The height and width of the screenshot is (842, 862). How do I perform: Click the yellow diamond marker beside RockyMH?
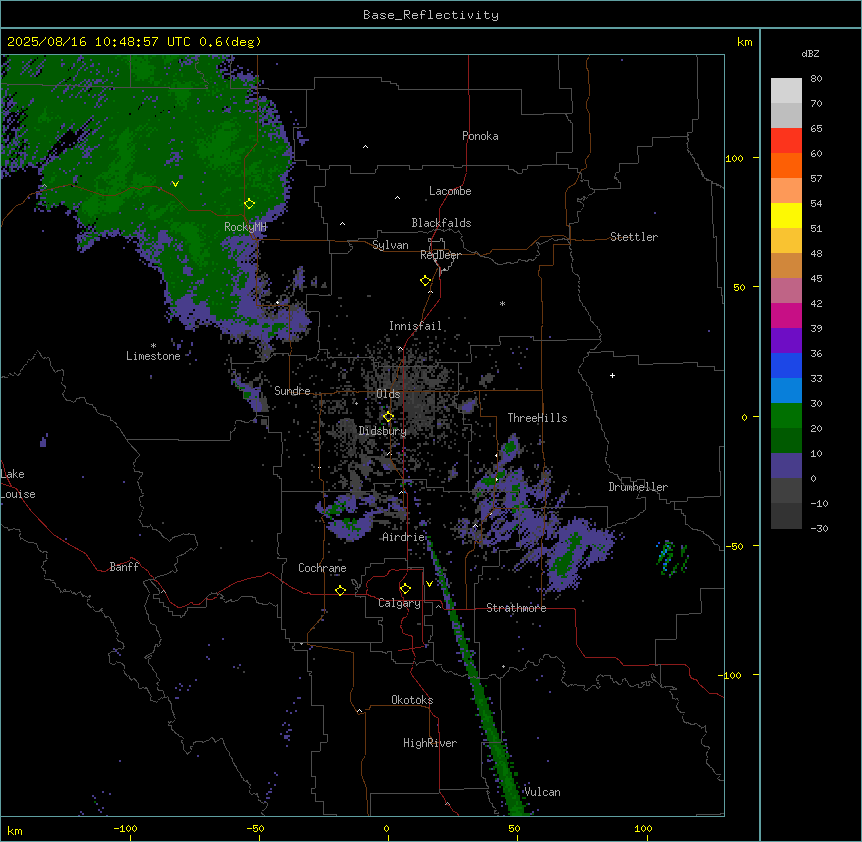(249, 204)
